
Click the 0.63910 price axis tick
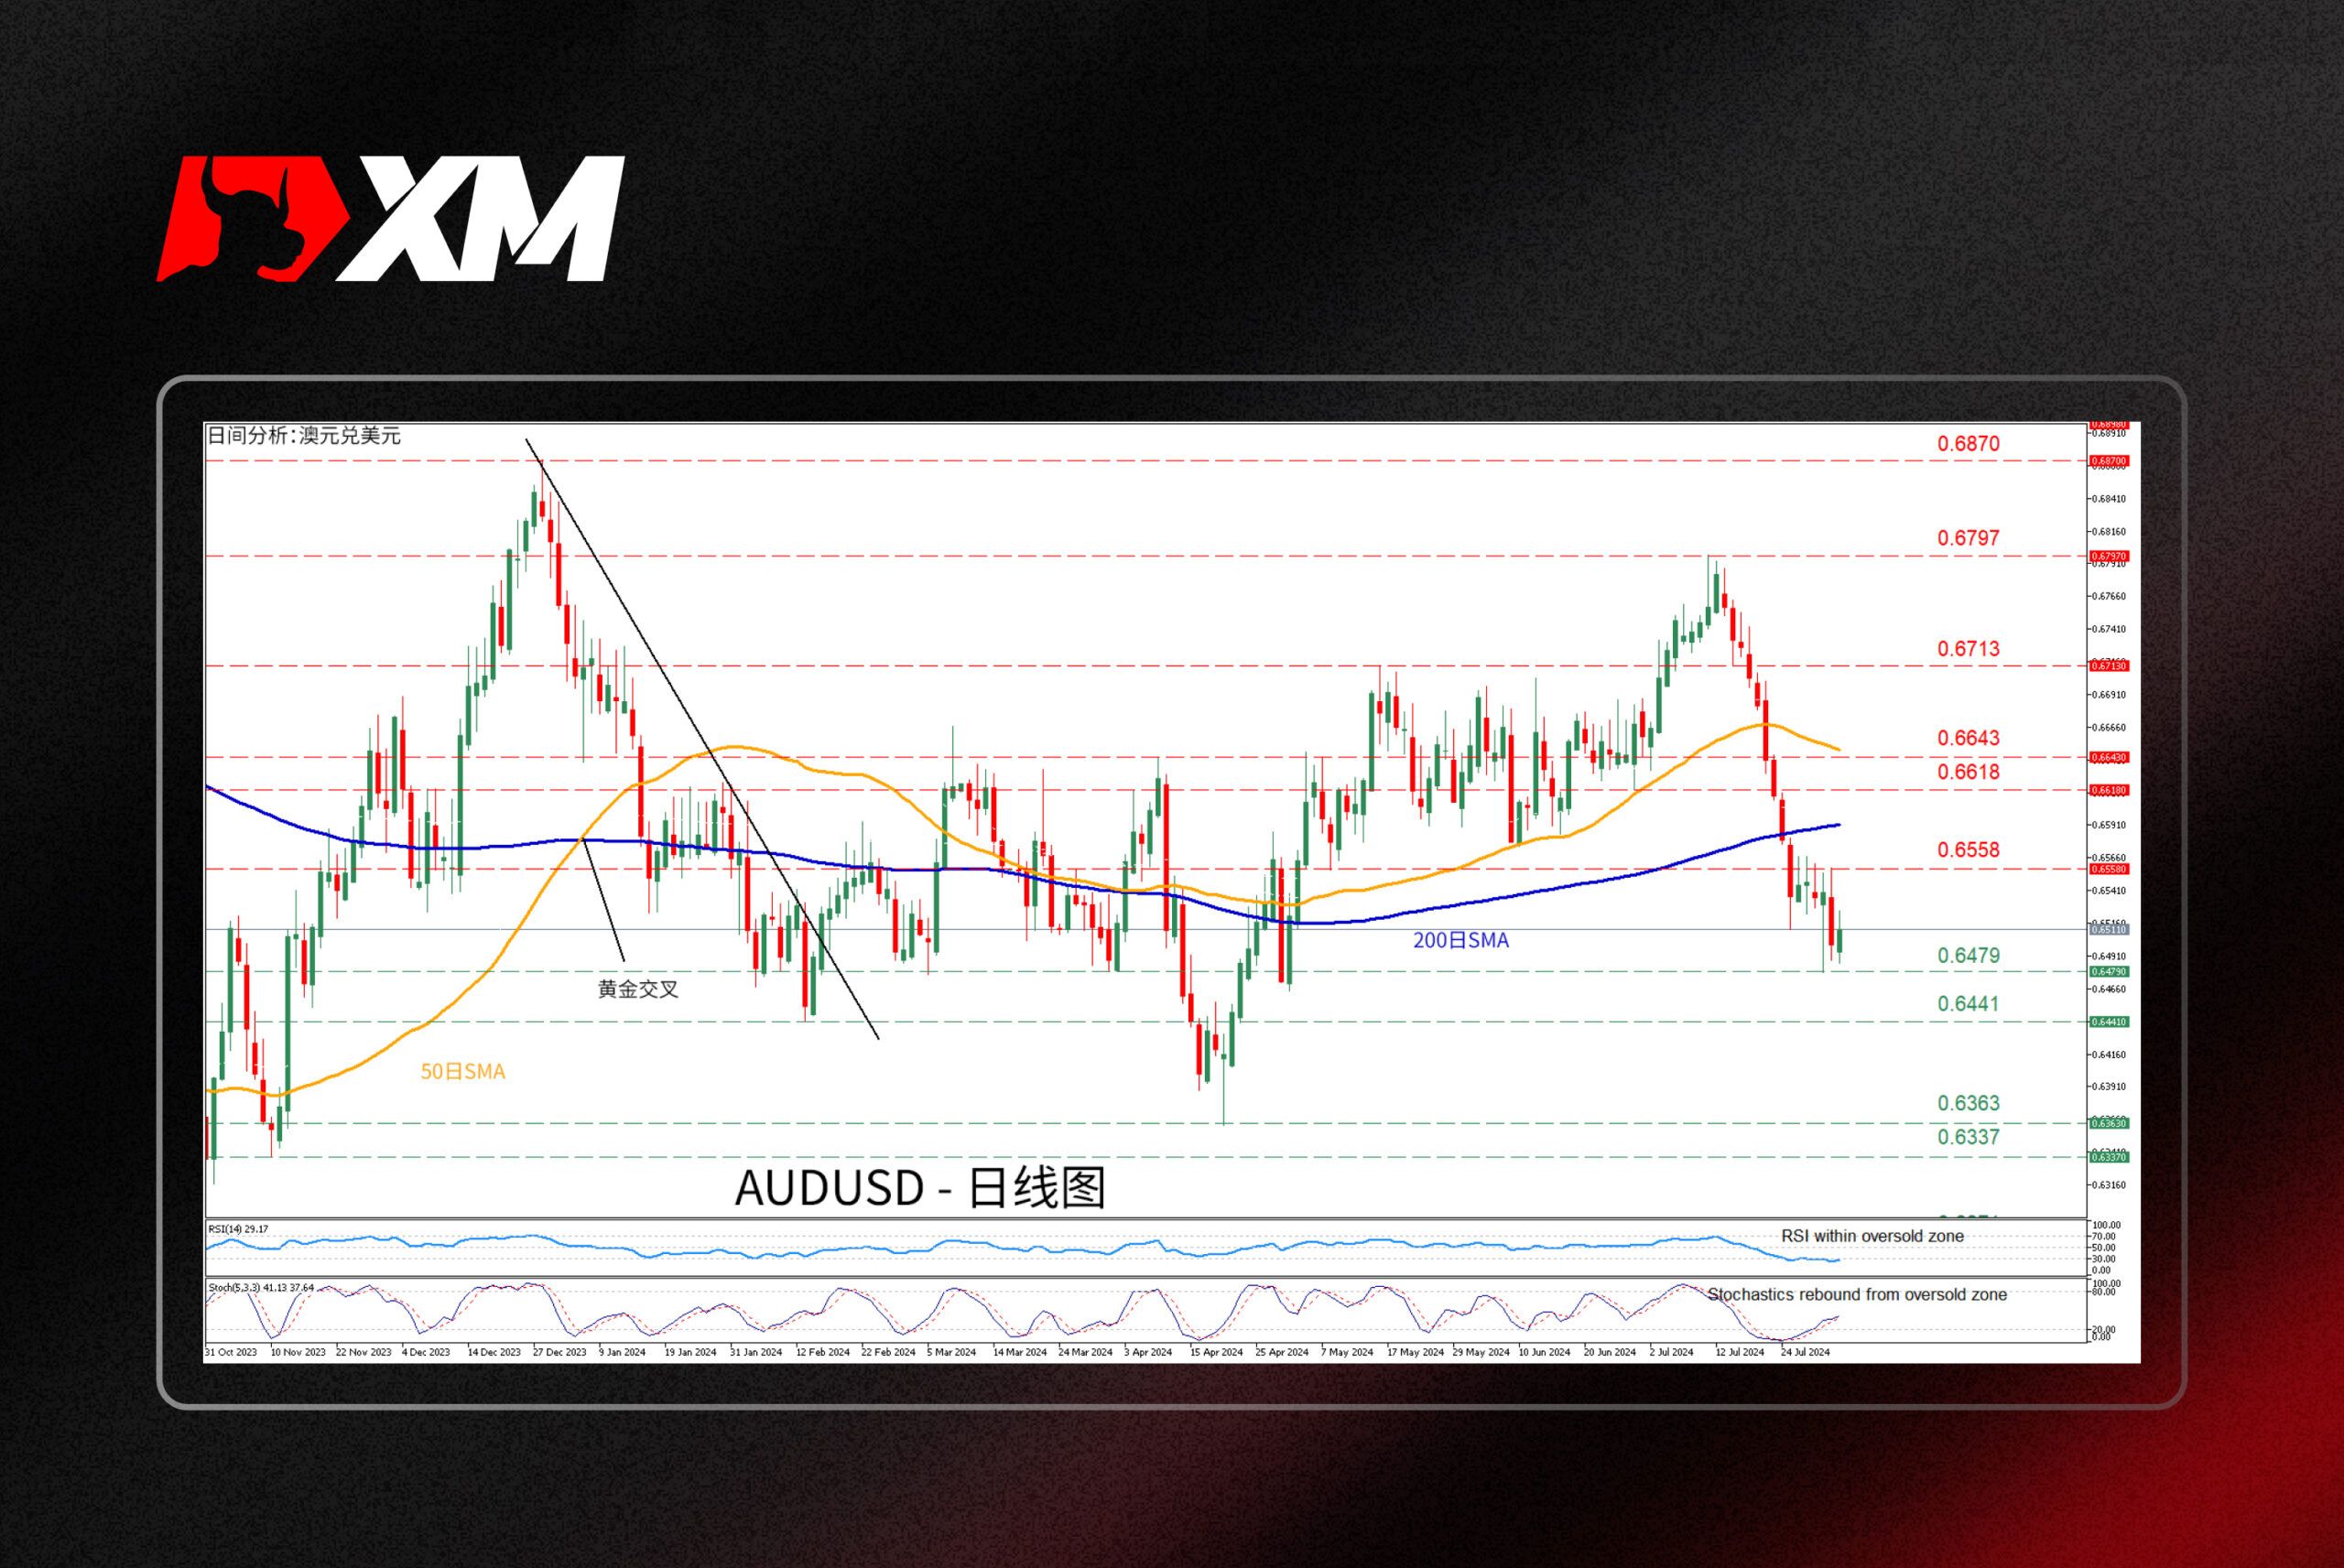[x=2109, y=1087]
